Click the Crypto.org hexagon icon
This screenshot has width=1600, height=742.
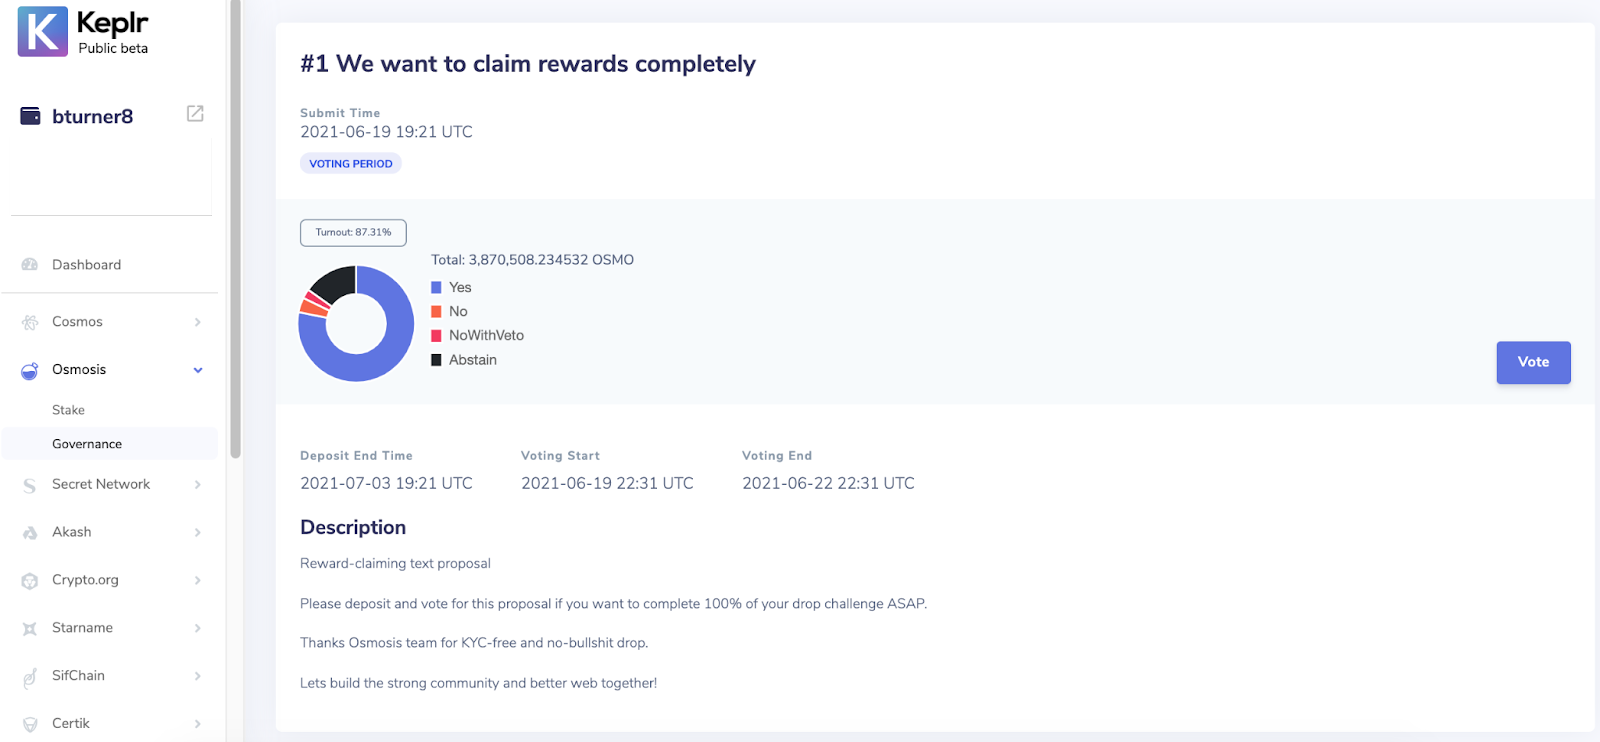[x=30, y=581]
